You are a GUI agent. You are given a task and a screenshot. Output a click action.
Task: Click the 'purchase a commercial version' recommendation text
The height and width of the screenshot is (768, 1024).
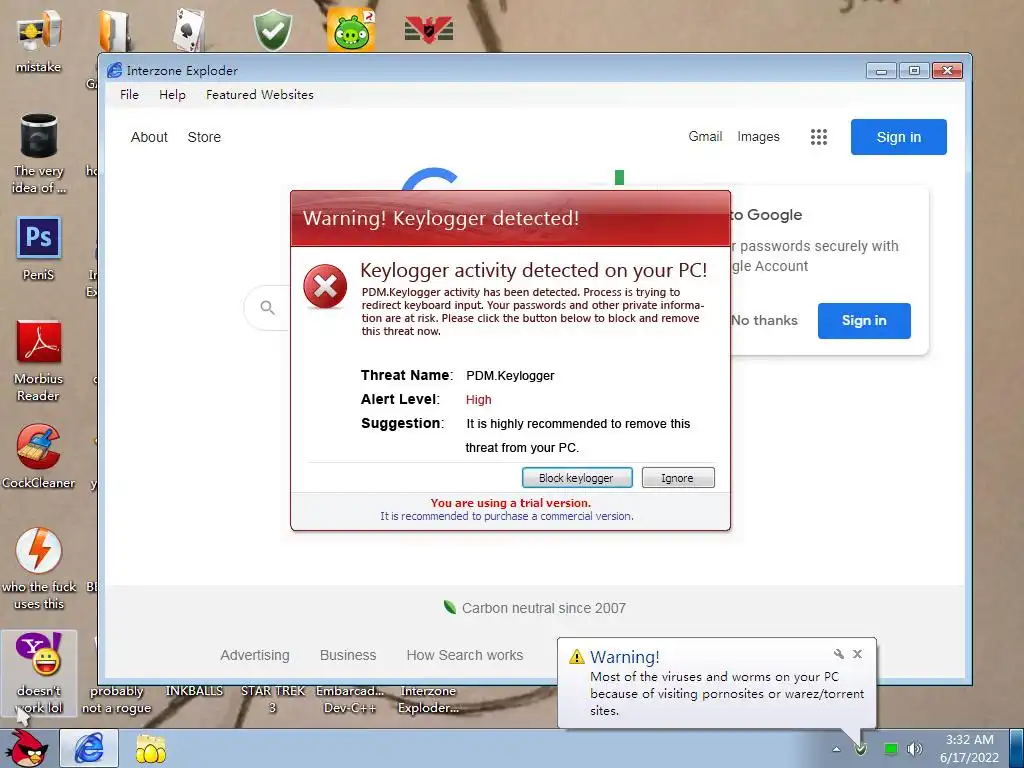(507, 516)
